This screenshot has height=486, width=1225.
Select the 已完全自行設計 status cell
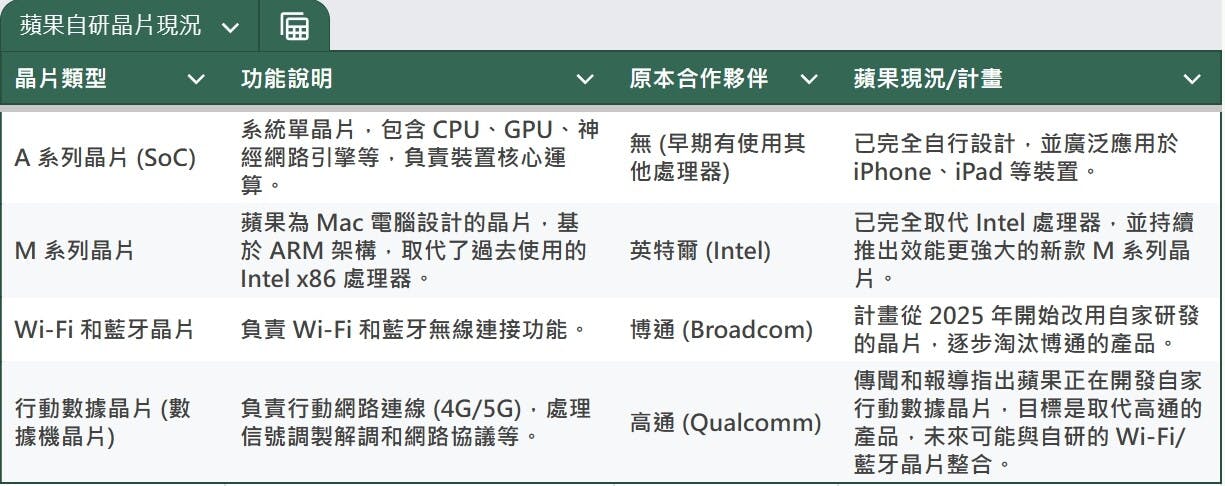(x=1030, y=157)
